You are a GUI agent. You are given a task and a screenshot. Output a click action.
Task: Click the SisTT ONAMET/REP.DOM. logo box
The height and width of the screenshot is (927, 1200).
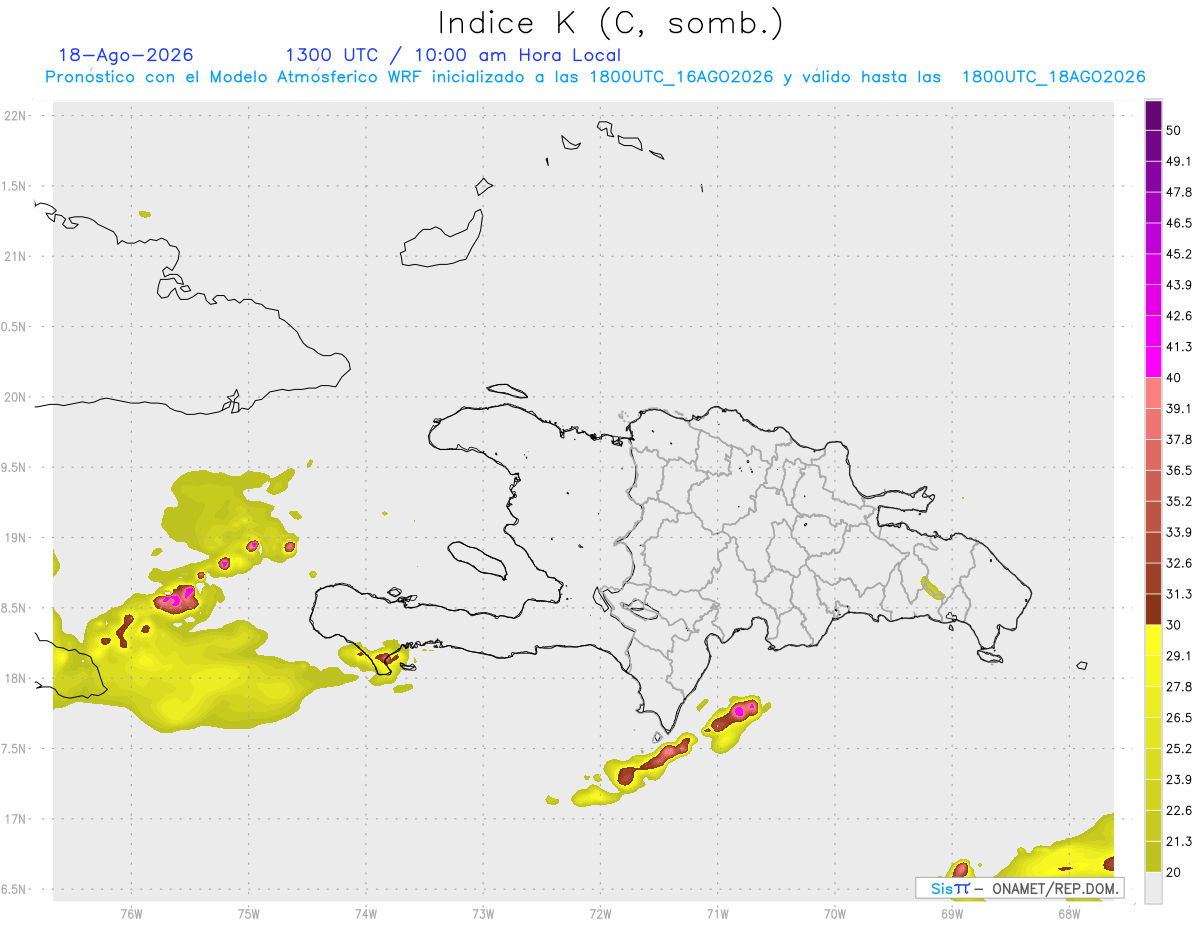(1020, 888)
